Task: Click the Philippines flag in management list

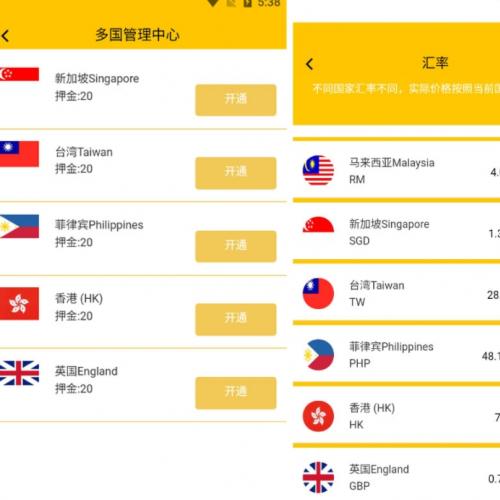Action: 19,226
